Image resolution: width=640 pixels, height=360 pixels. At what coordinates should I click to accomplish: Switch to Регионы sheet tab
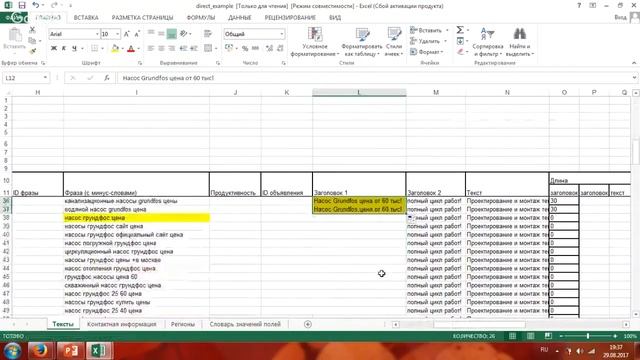pos(182,324)
